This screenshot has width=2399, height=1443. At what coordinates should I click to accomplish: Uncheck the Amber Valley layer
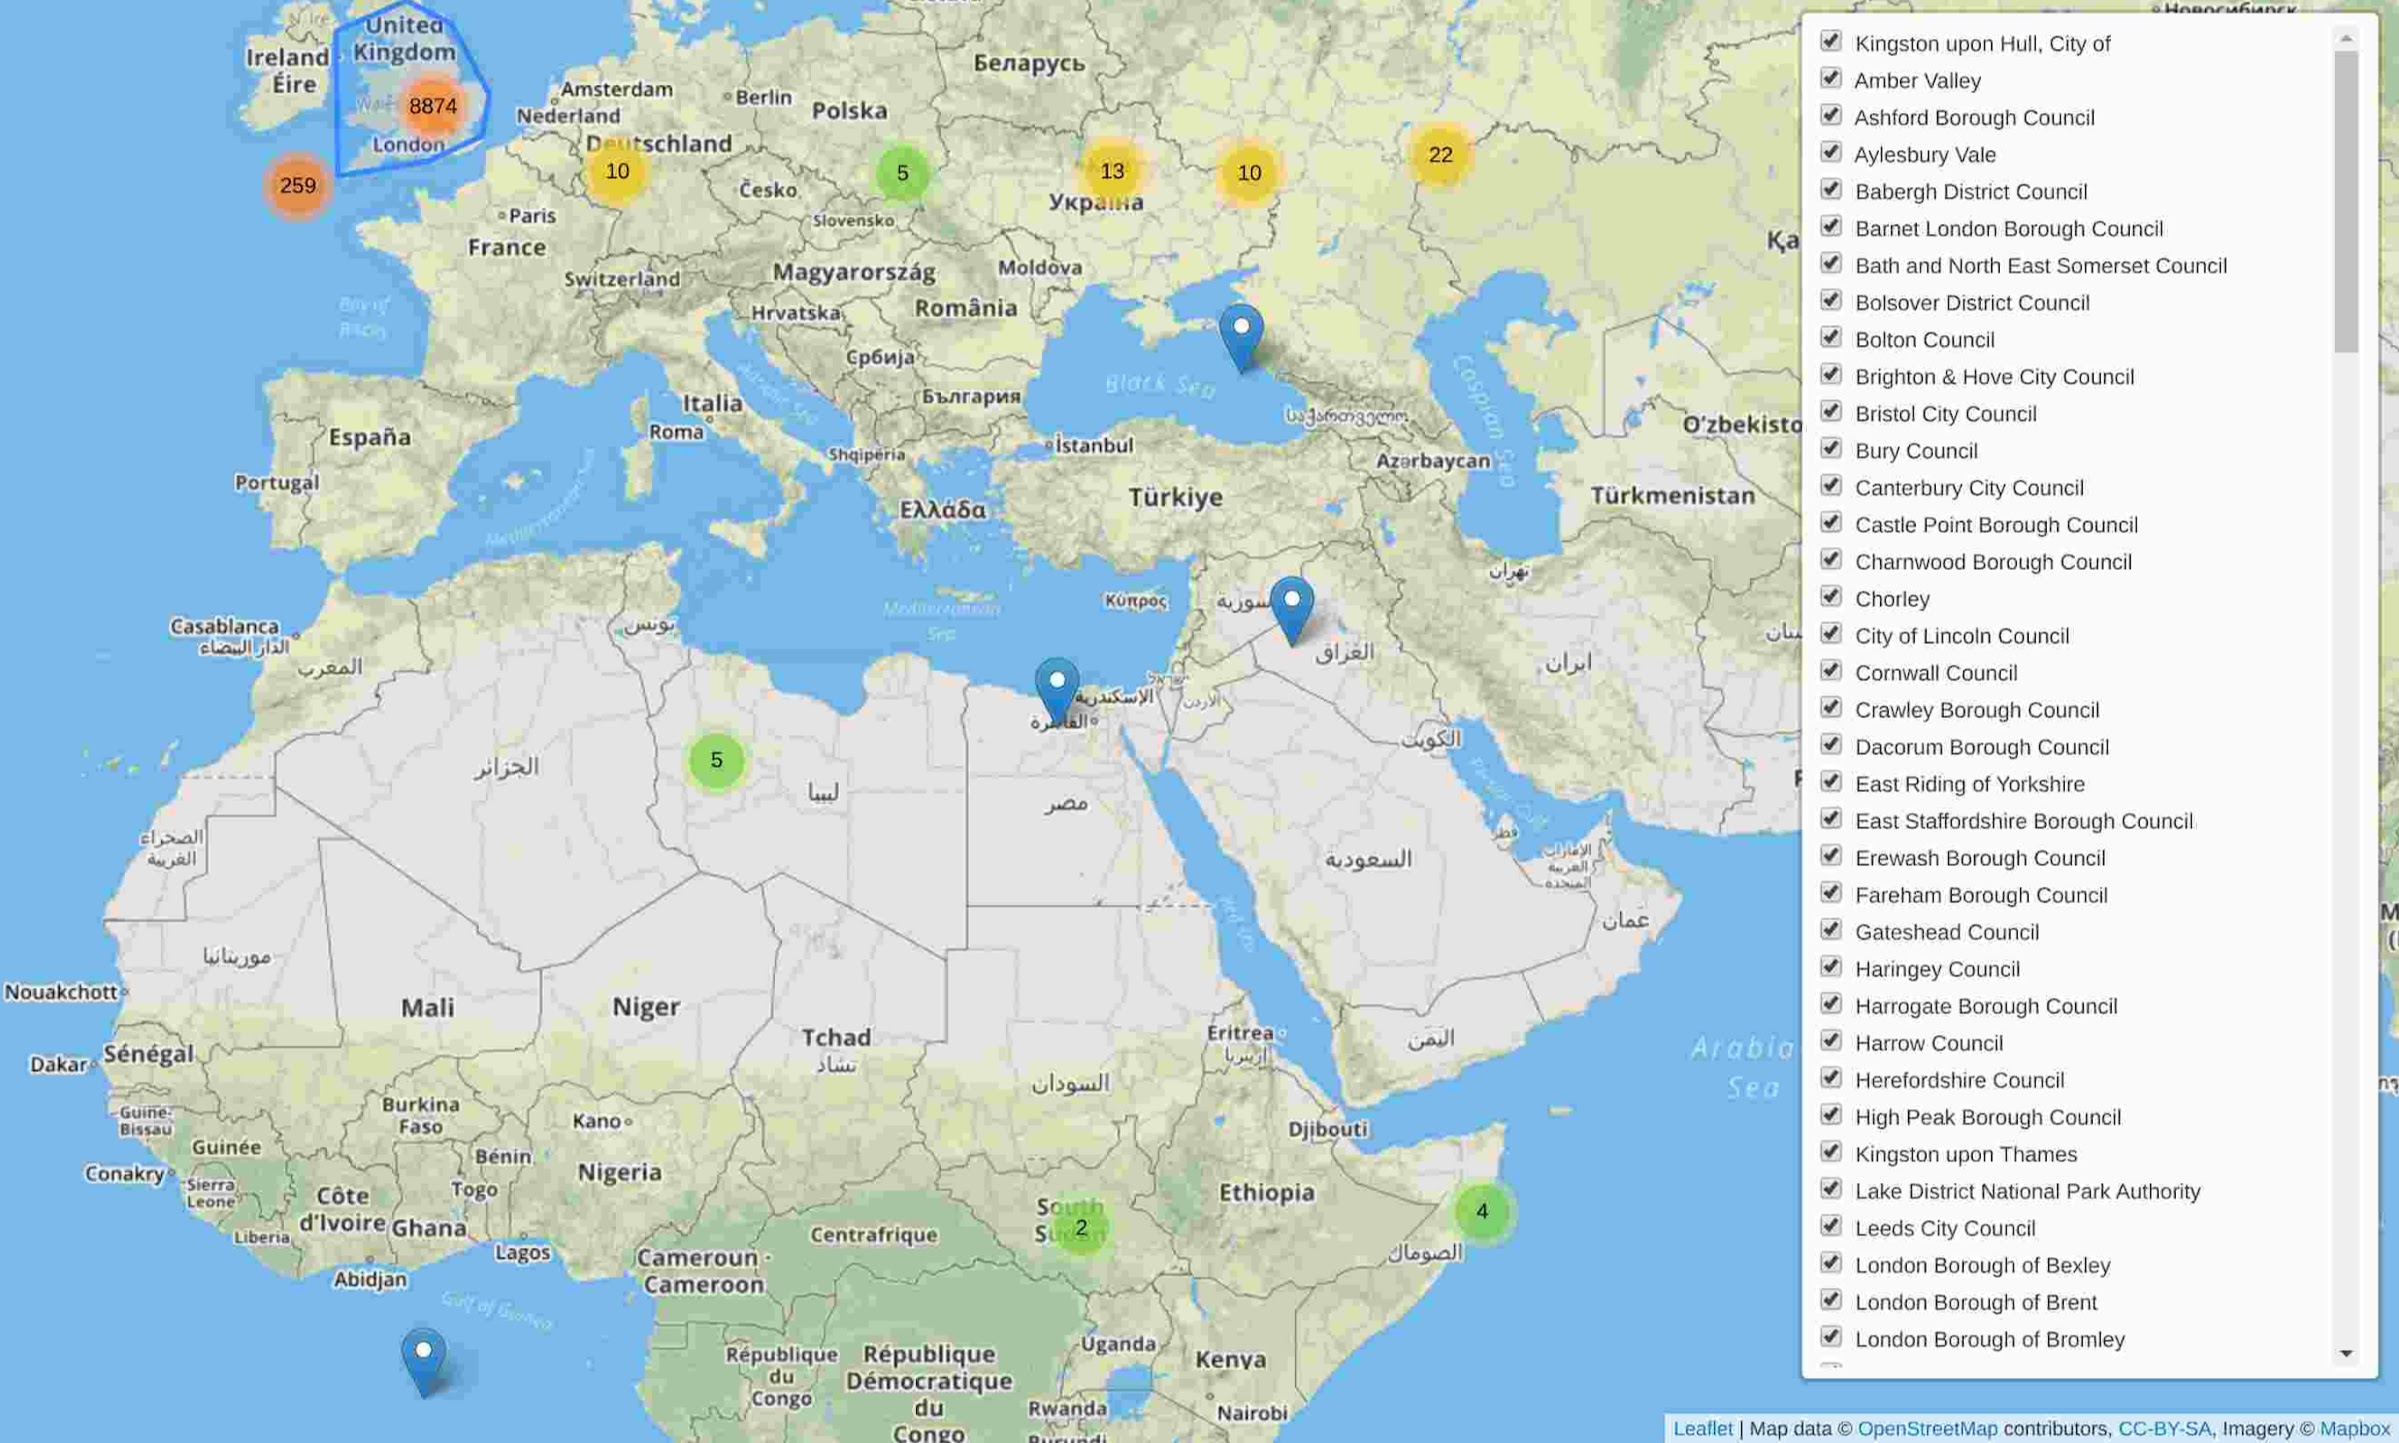click(x=1831, y=79)
